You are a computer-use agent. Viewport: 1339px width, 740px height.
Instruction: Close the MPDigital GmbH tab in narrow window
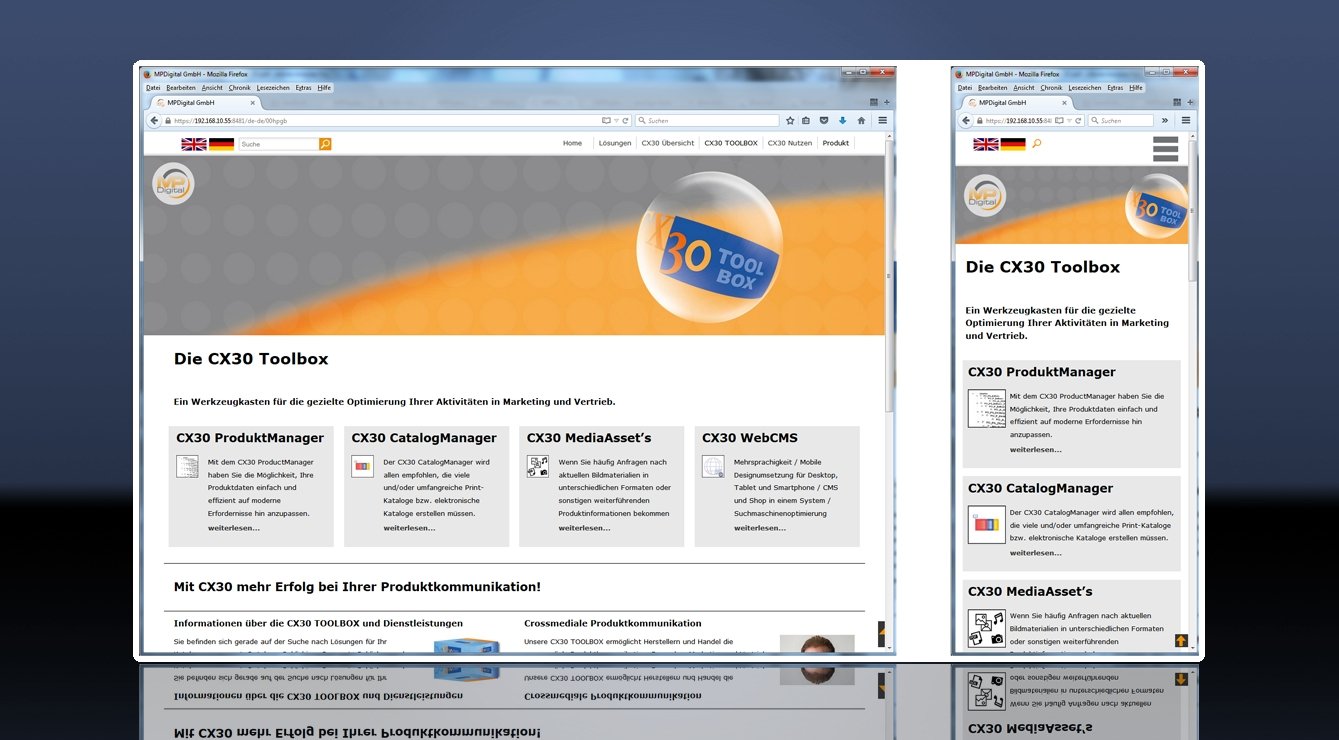click(x=1065, y=102)
